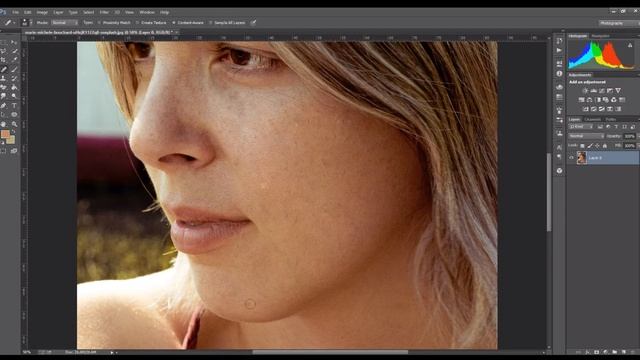
Task: Open the Photography workspace dropdown
Action: tap(619, 23)
